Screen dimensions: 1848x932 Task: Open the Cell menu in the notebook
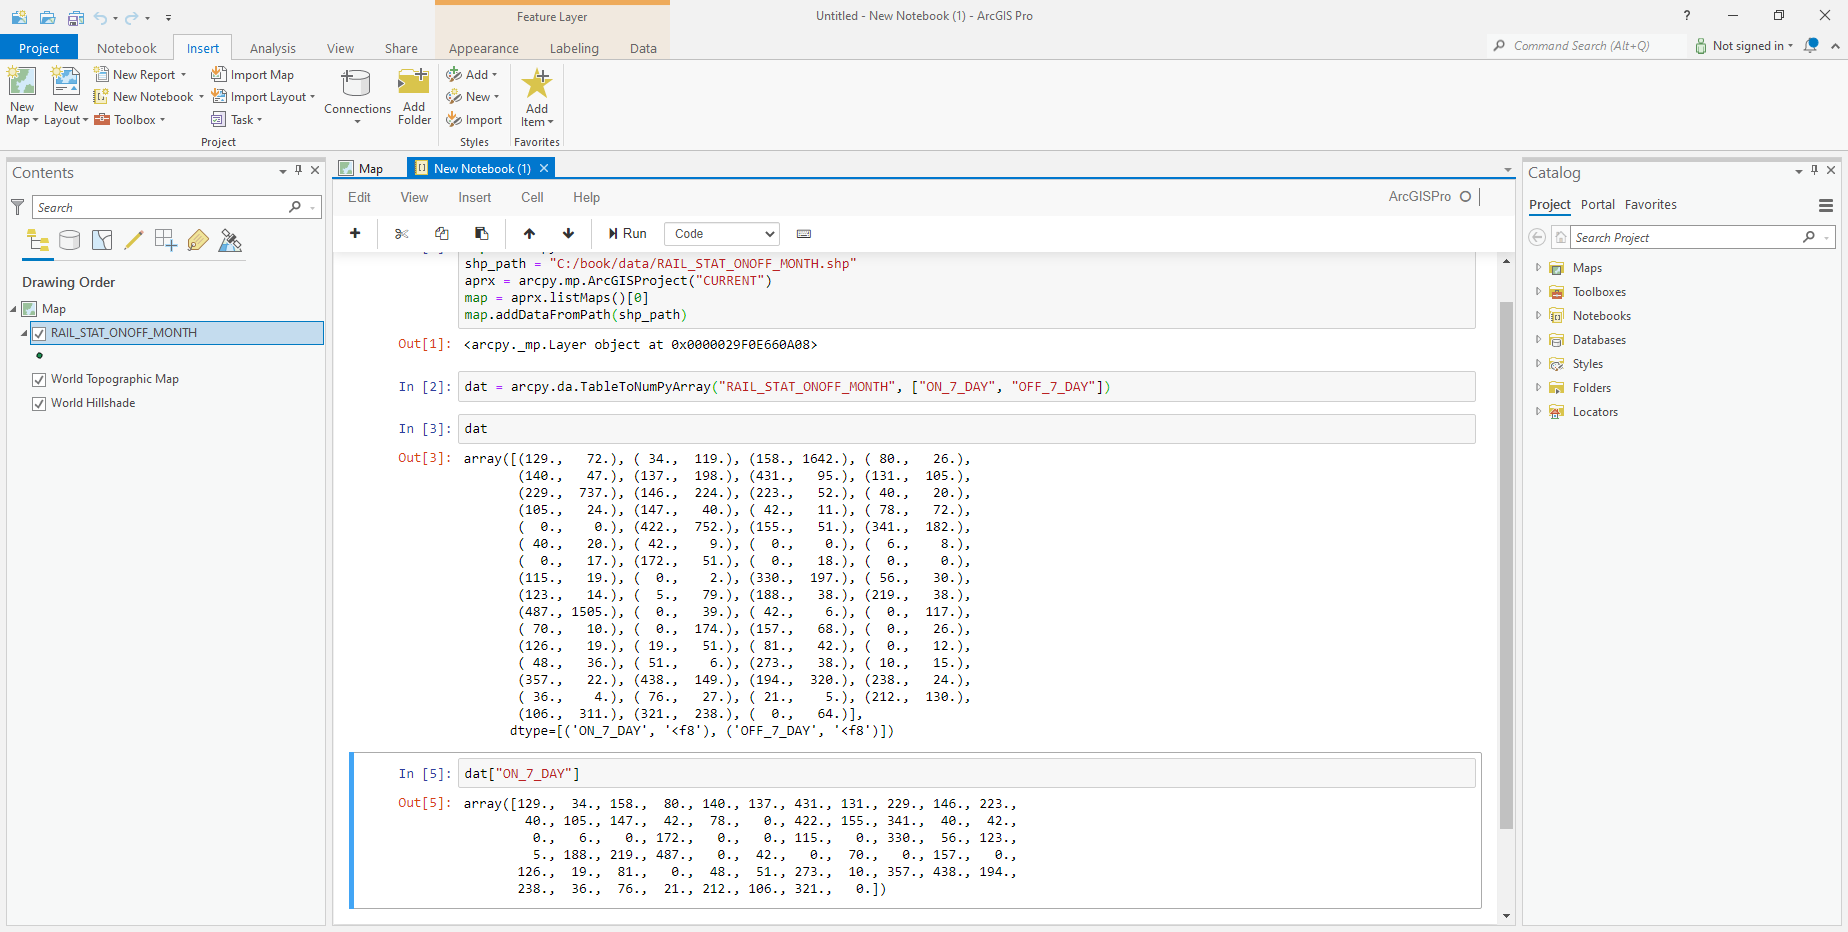531,197
